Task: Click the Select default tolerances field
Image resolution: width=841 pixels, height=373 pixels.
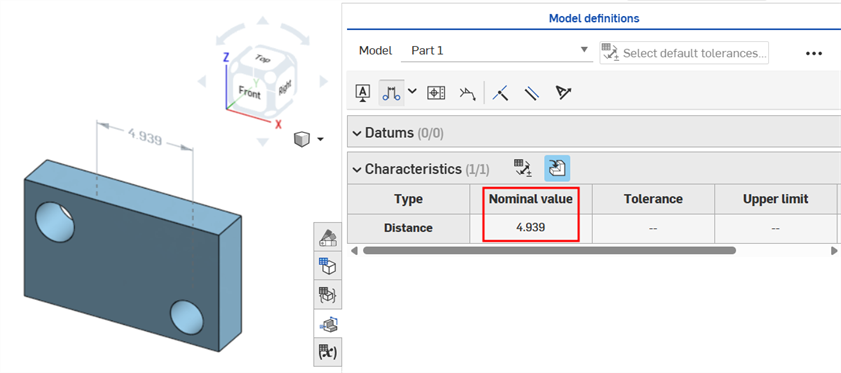Action: coord(684,53)
